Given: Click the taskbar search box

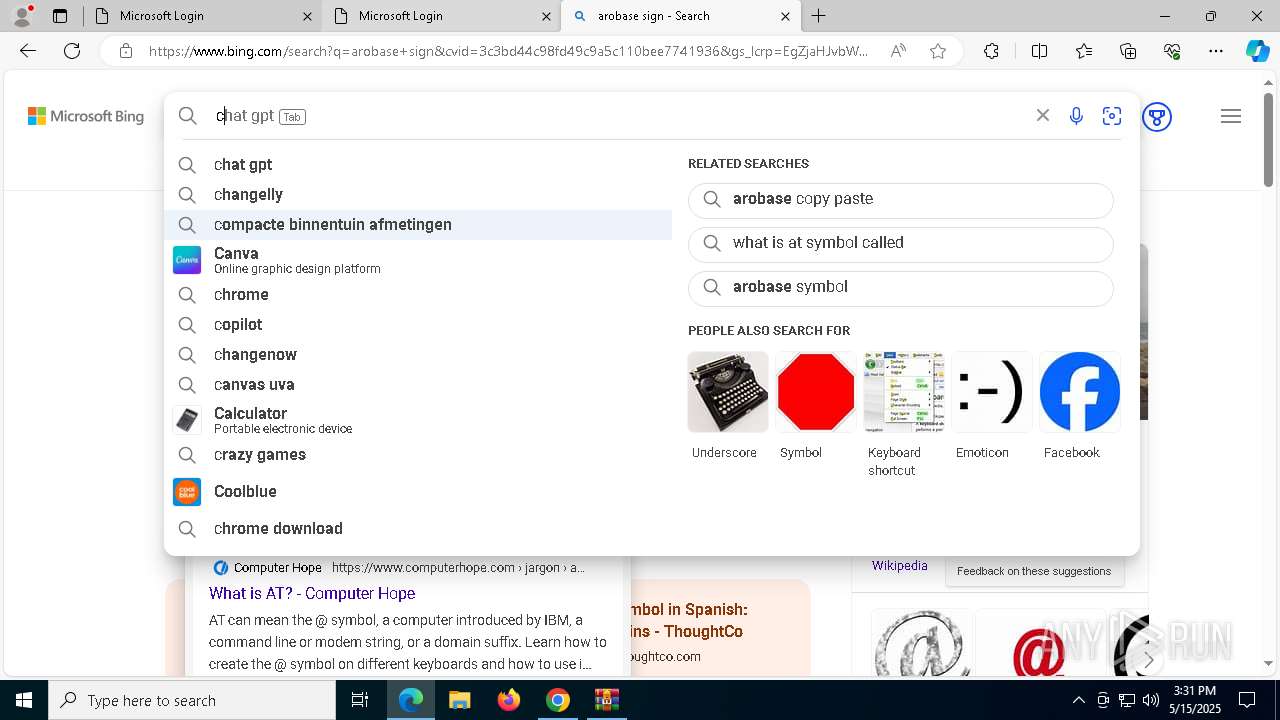Looking at the screenshot, I should tap(192, 700).
